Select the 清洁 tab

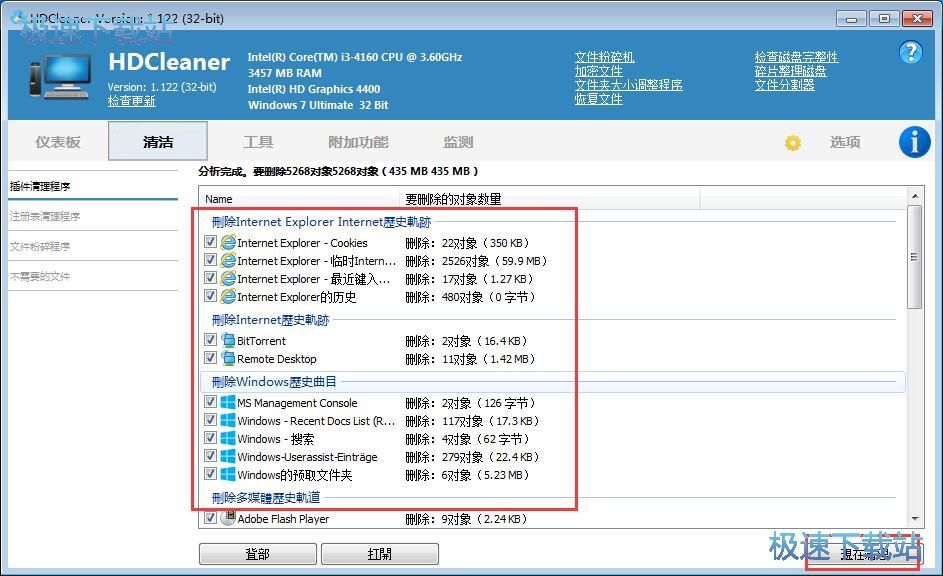158,141
